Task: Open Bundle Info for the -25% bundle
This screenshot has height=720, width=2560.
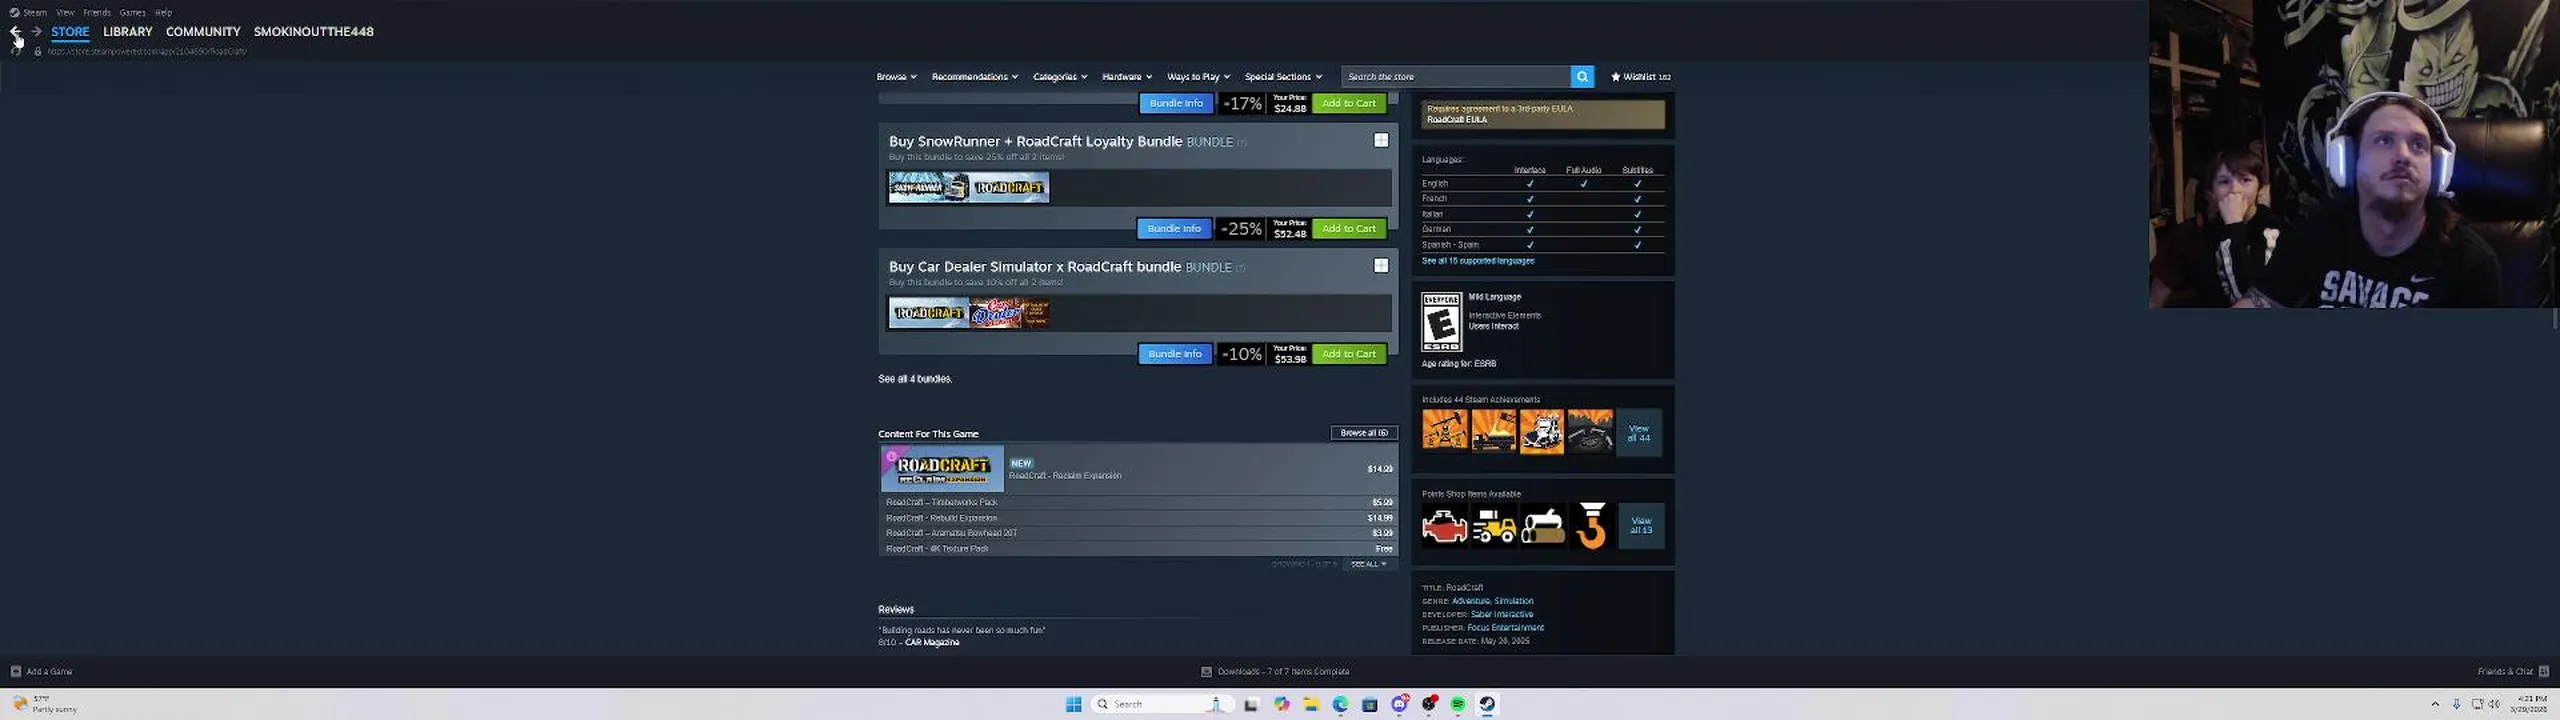Action: (1174, 228)
